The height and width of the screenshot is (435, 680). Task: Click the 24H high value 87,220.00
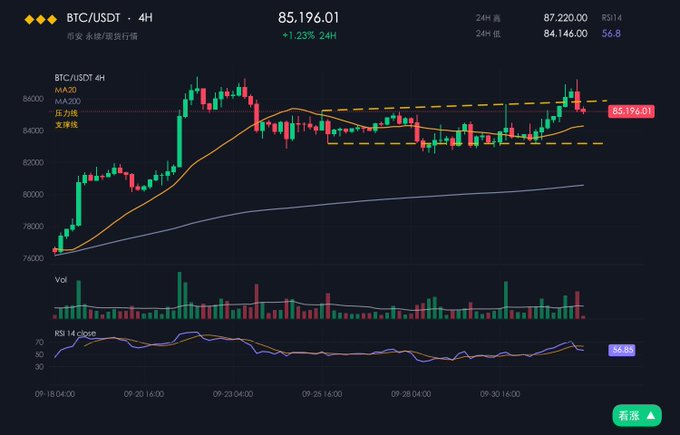[x=566, y=18]
